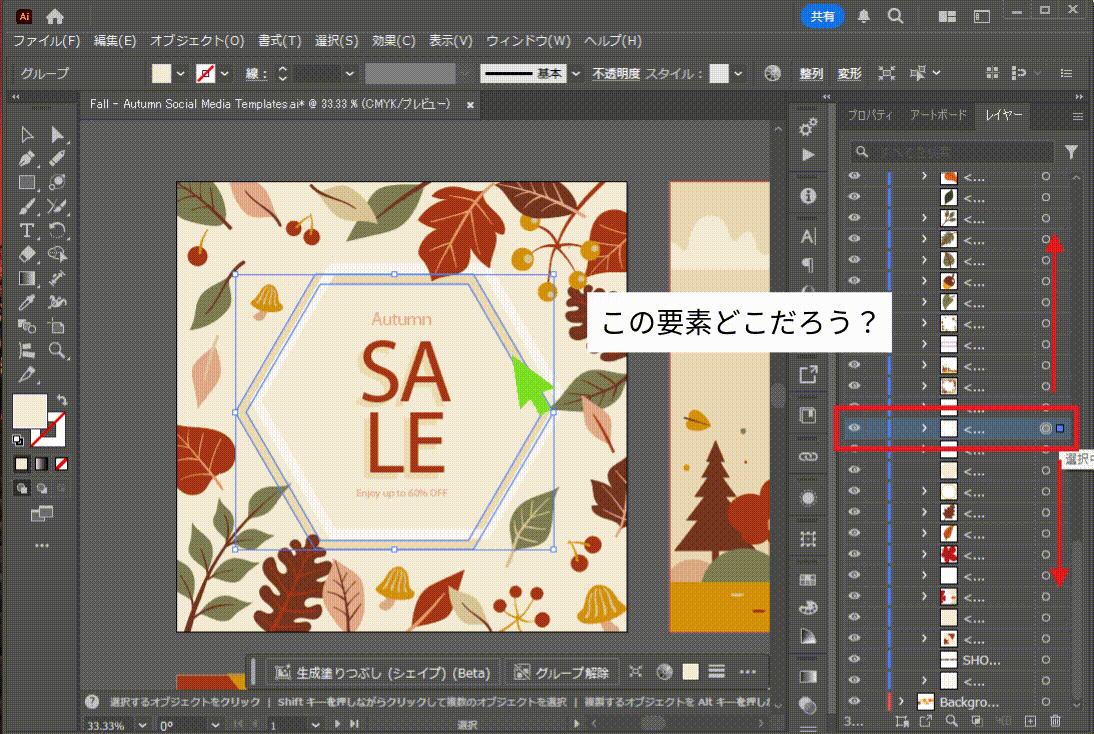Click the Layers panel search field
1094x734 pixels.
click(x=952, y=151)
